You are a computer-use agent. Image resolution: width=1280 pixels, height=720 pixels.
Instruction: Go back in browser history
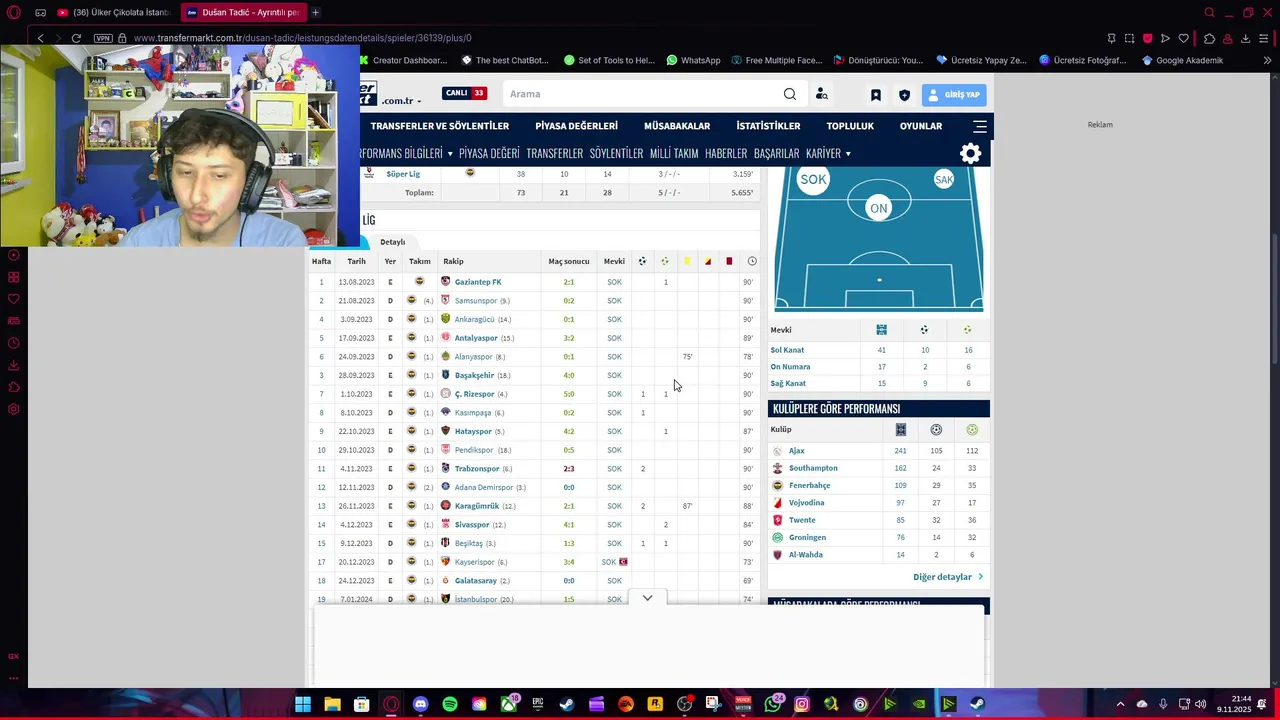tap(40, 38)
